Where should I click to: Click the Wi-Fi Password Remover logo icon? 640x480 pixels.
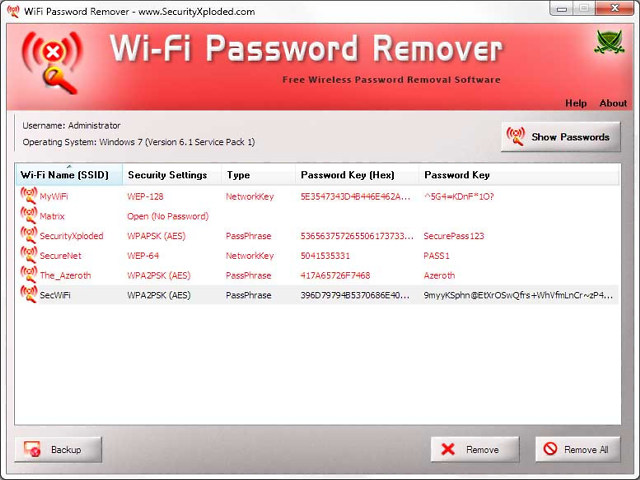tap(48, 58)
